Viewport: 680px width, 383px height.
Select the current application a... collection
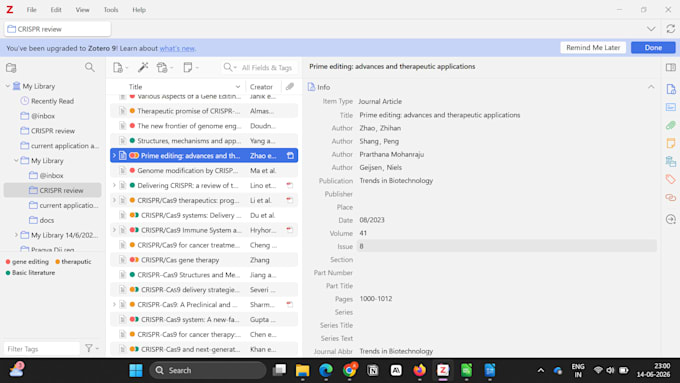click(x=65, y=146)
